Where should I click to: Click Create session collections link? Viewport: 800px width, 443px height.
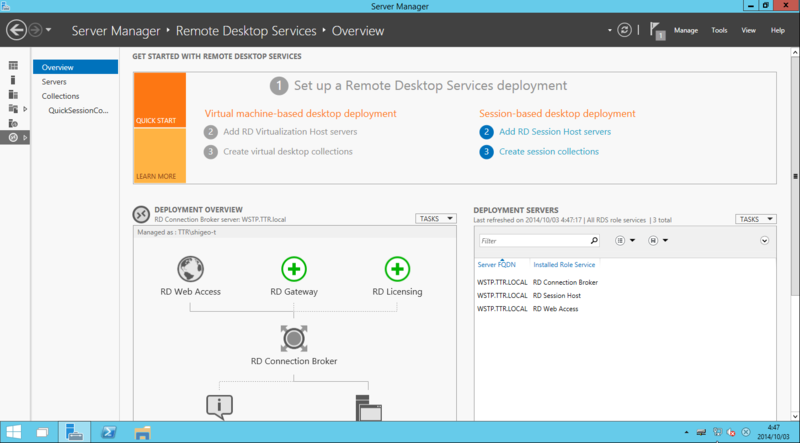click(x=549, y=152)
